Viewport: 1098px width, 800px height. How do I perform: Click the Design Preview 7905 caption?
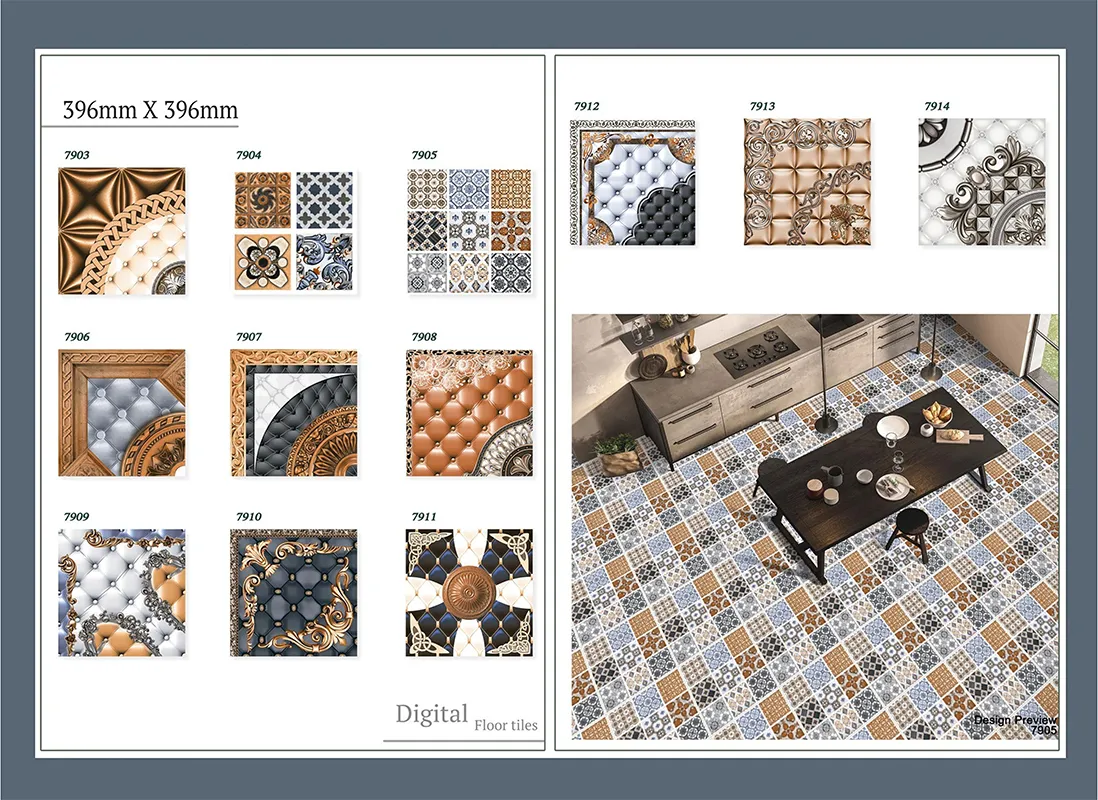[x=1015, y=725]
